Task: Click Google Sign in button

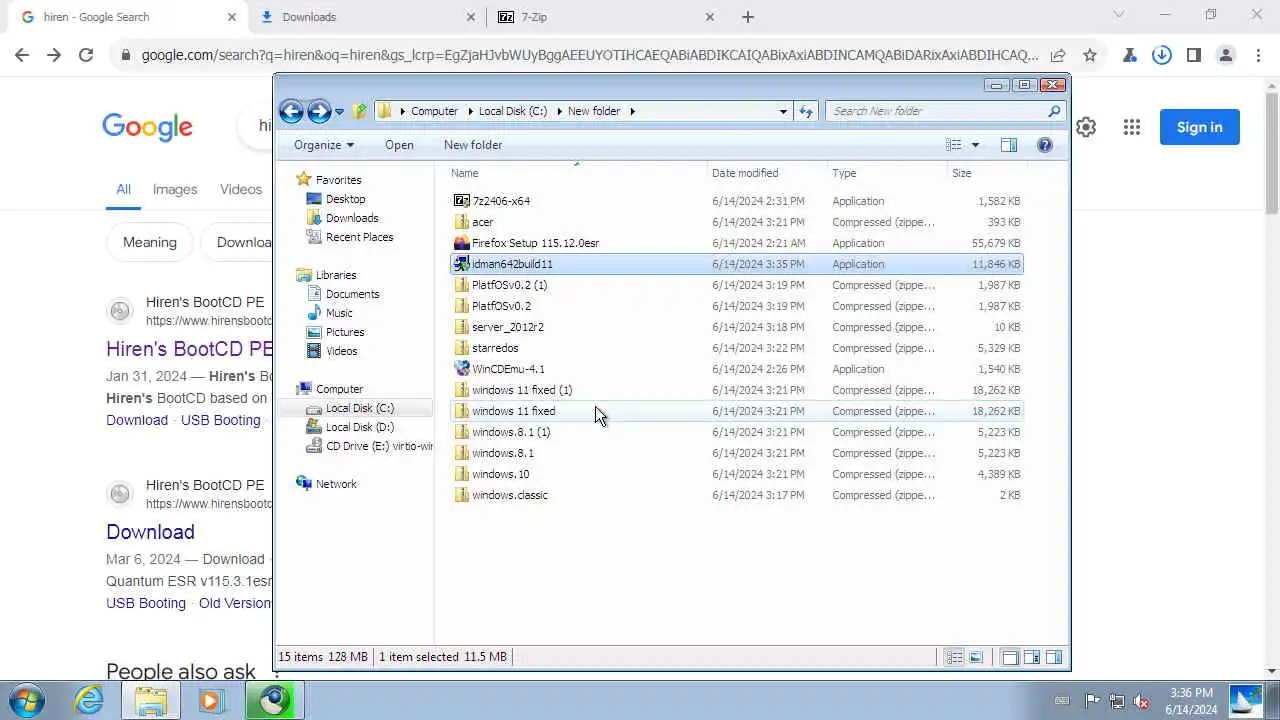Action: coord(1199,127)
